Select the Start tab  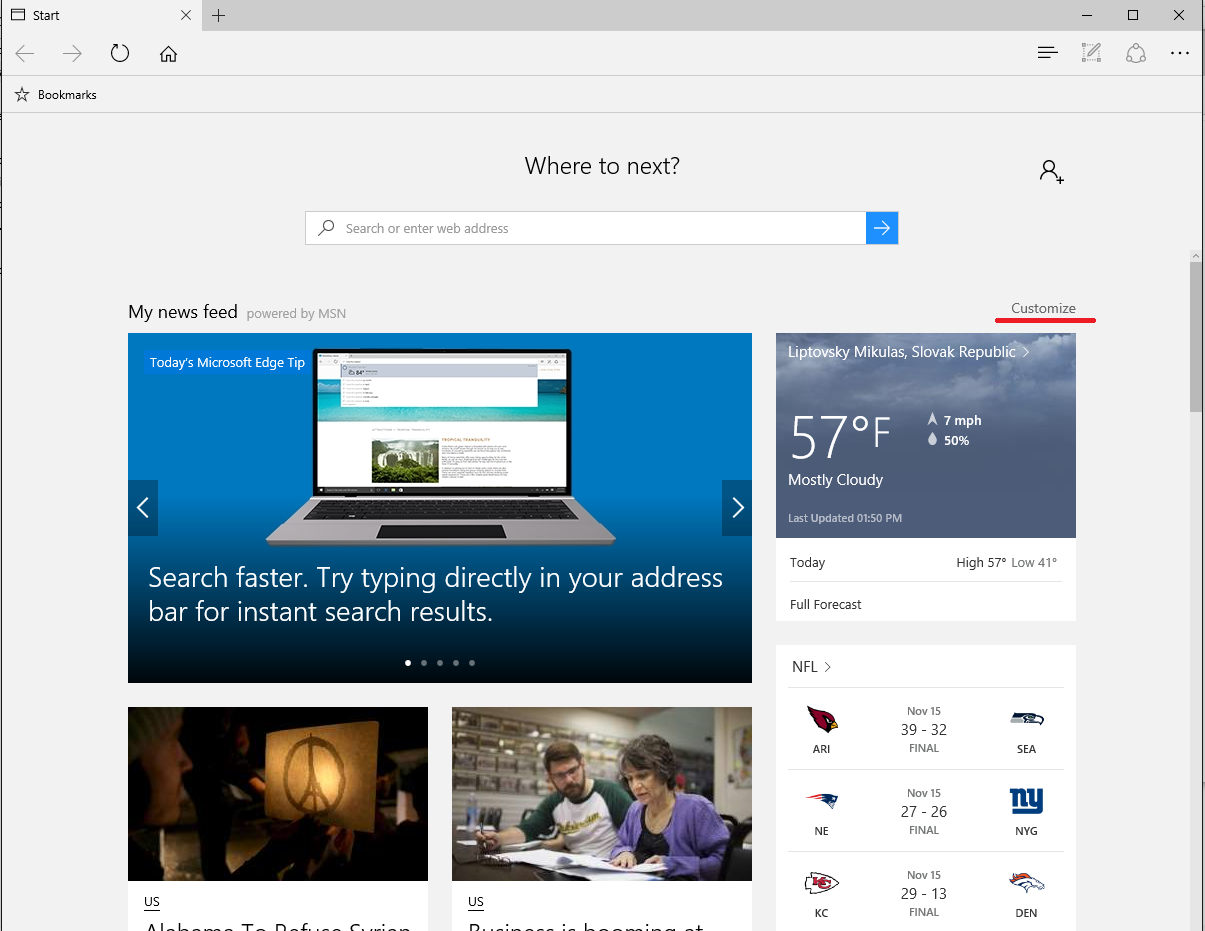click(100, 15)
